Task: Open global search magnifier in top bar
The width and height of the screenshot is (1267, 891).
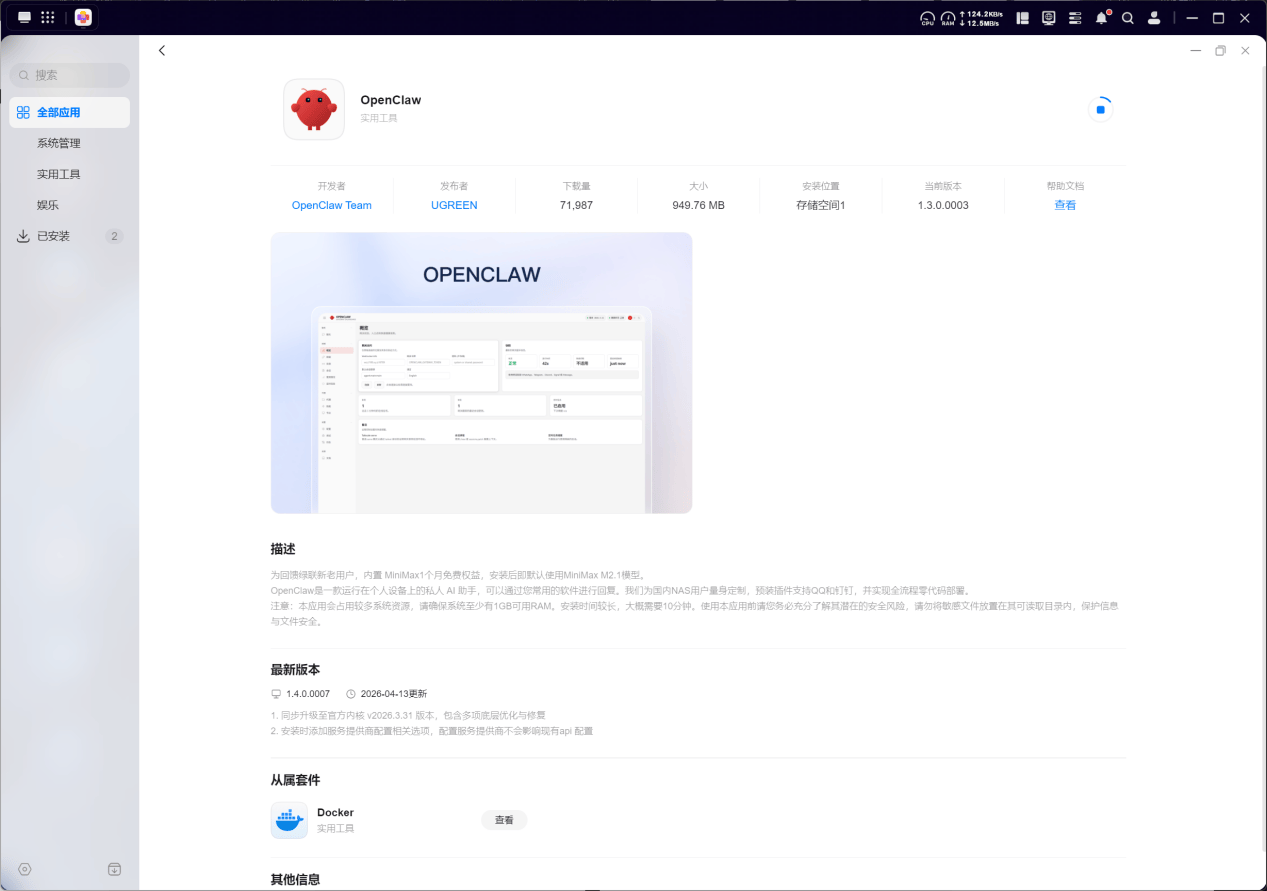Action: [1128, 18]
